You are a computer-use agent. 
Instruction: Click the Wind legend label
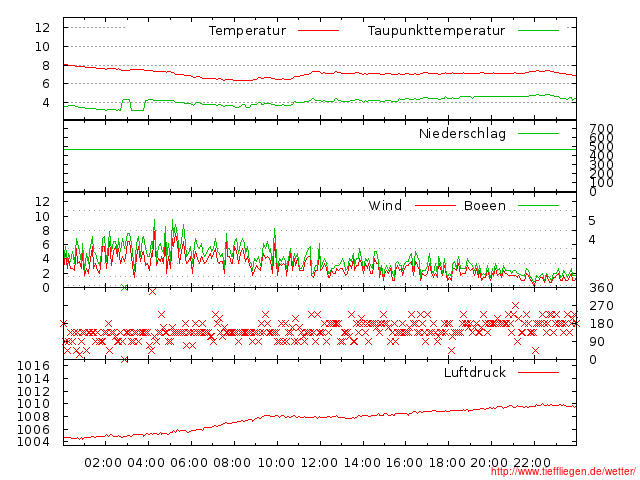385,205
